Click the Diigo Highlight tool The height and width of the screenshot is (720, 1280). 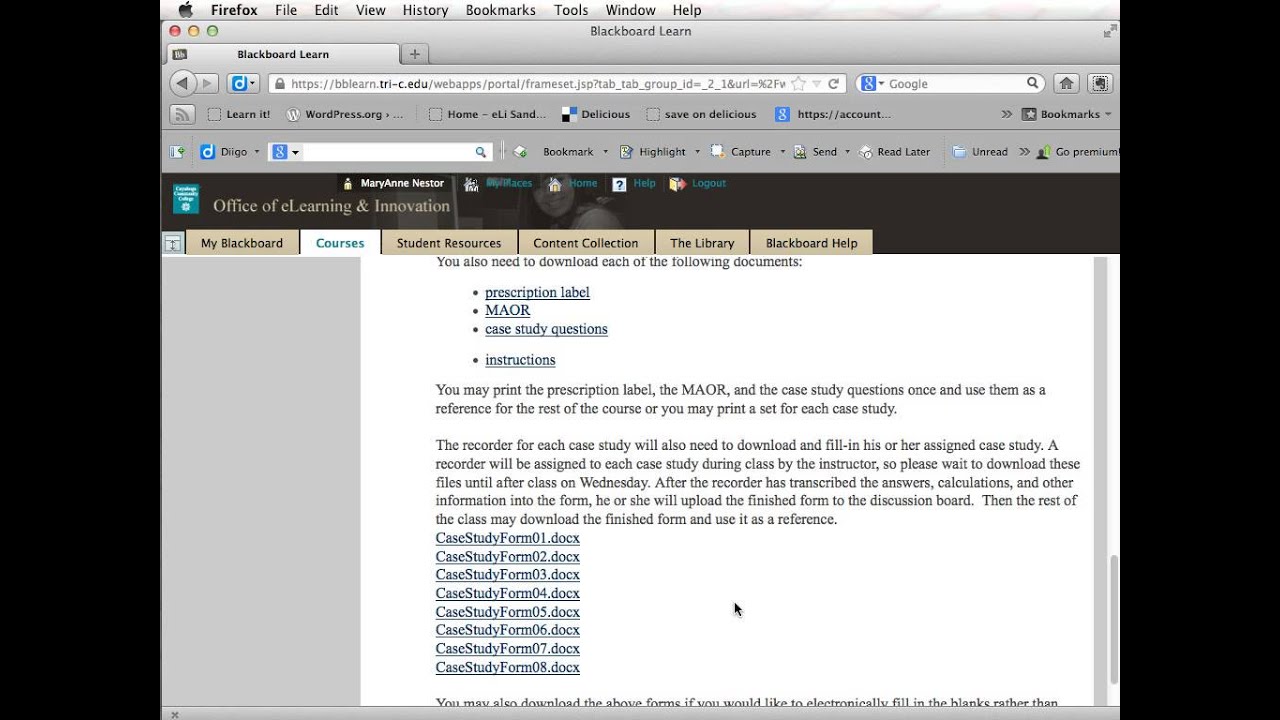click(653, 152)
